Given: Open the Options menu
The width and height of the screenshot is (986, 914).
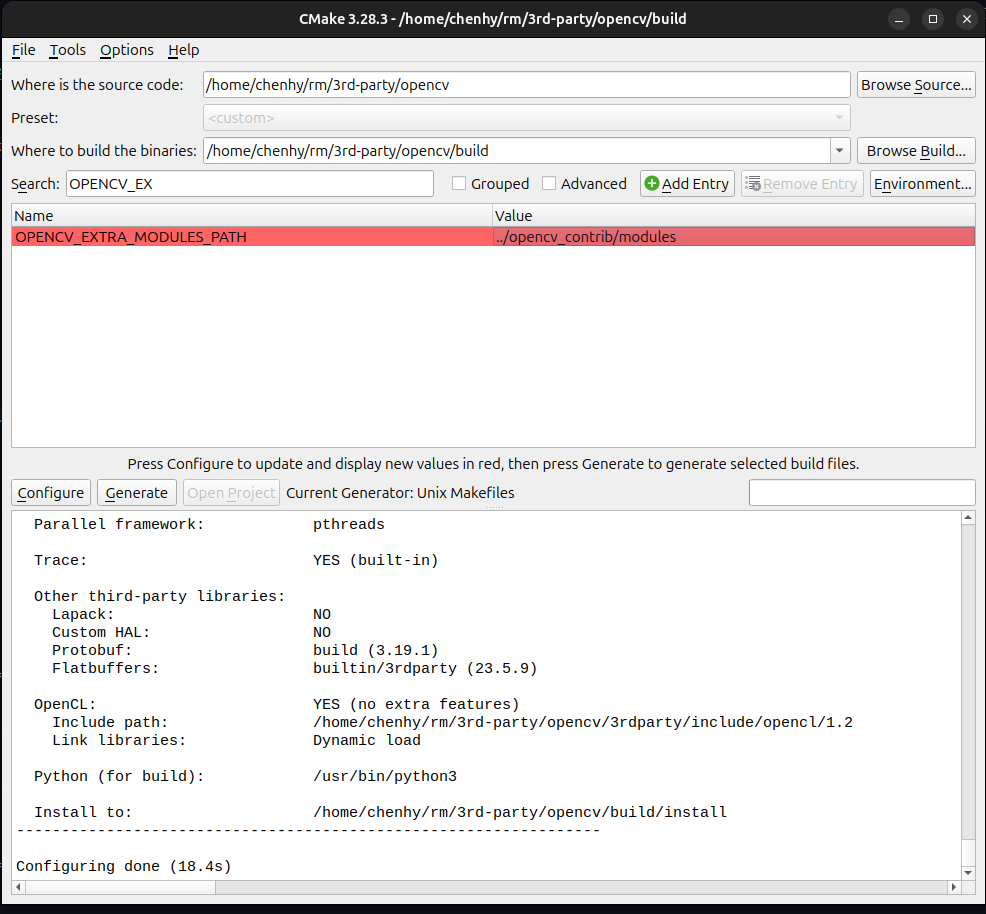Looking at the screenshot, I should click(x=126, y=50).
